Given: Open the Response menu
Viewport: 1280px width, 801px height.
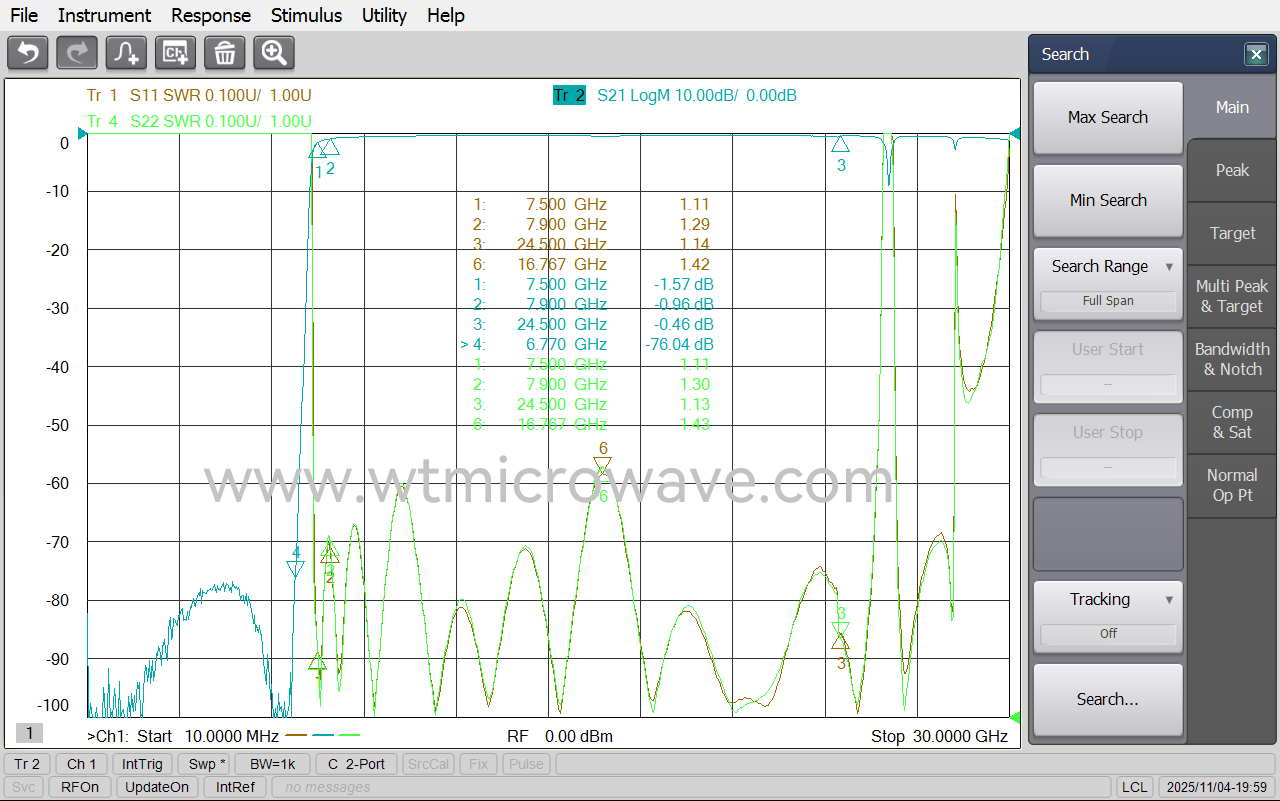Looking at the screenshot, I should pyautogui.click(x=211, y=15).
